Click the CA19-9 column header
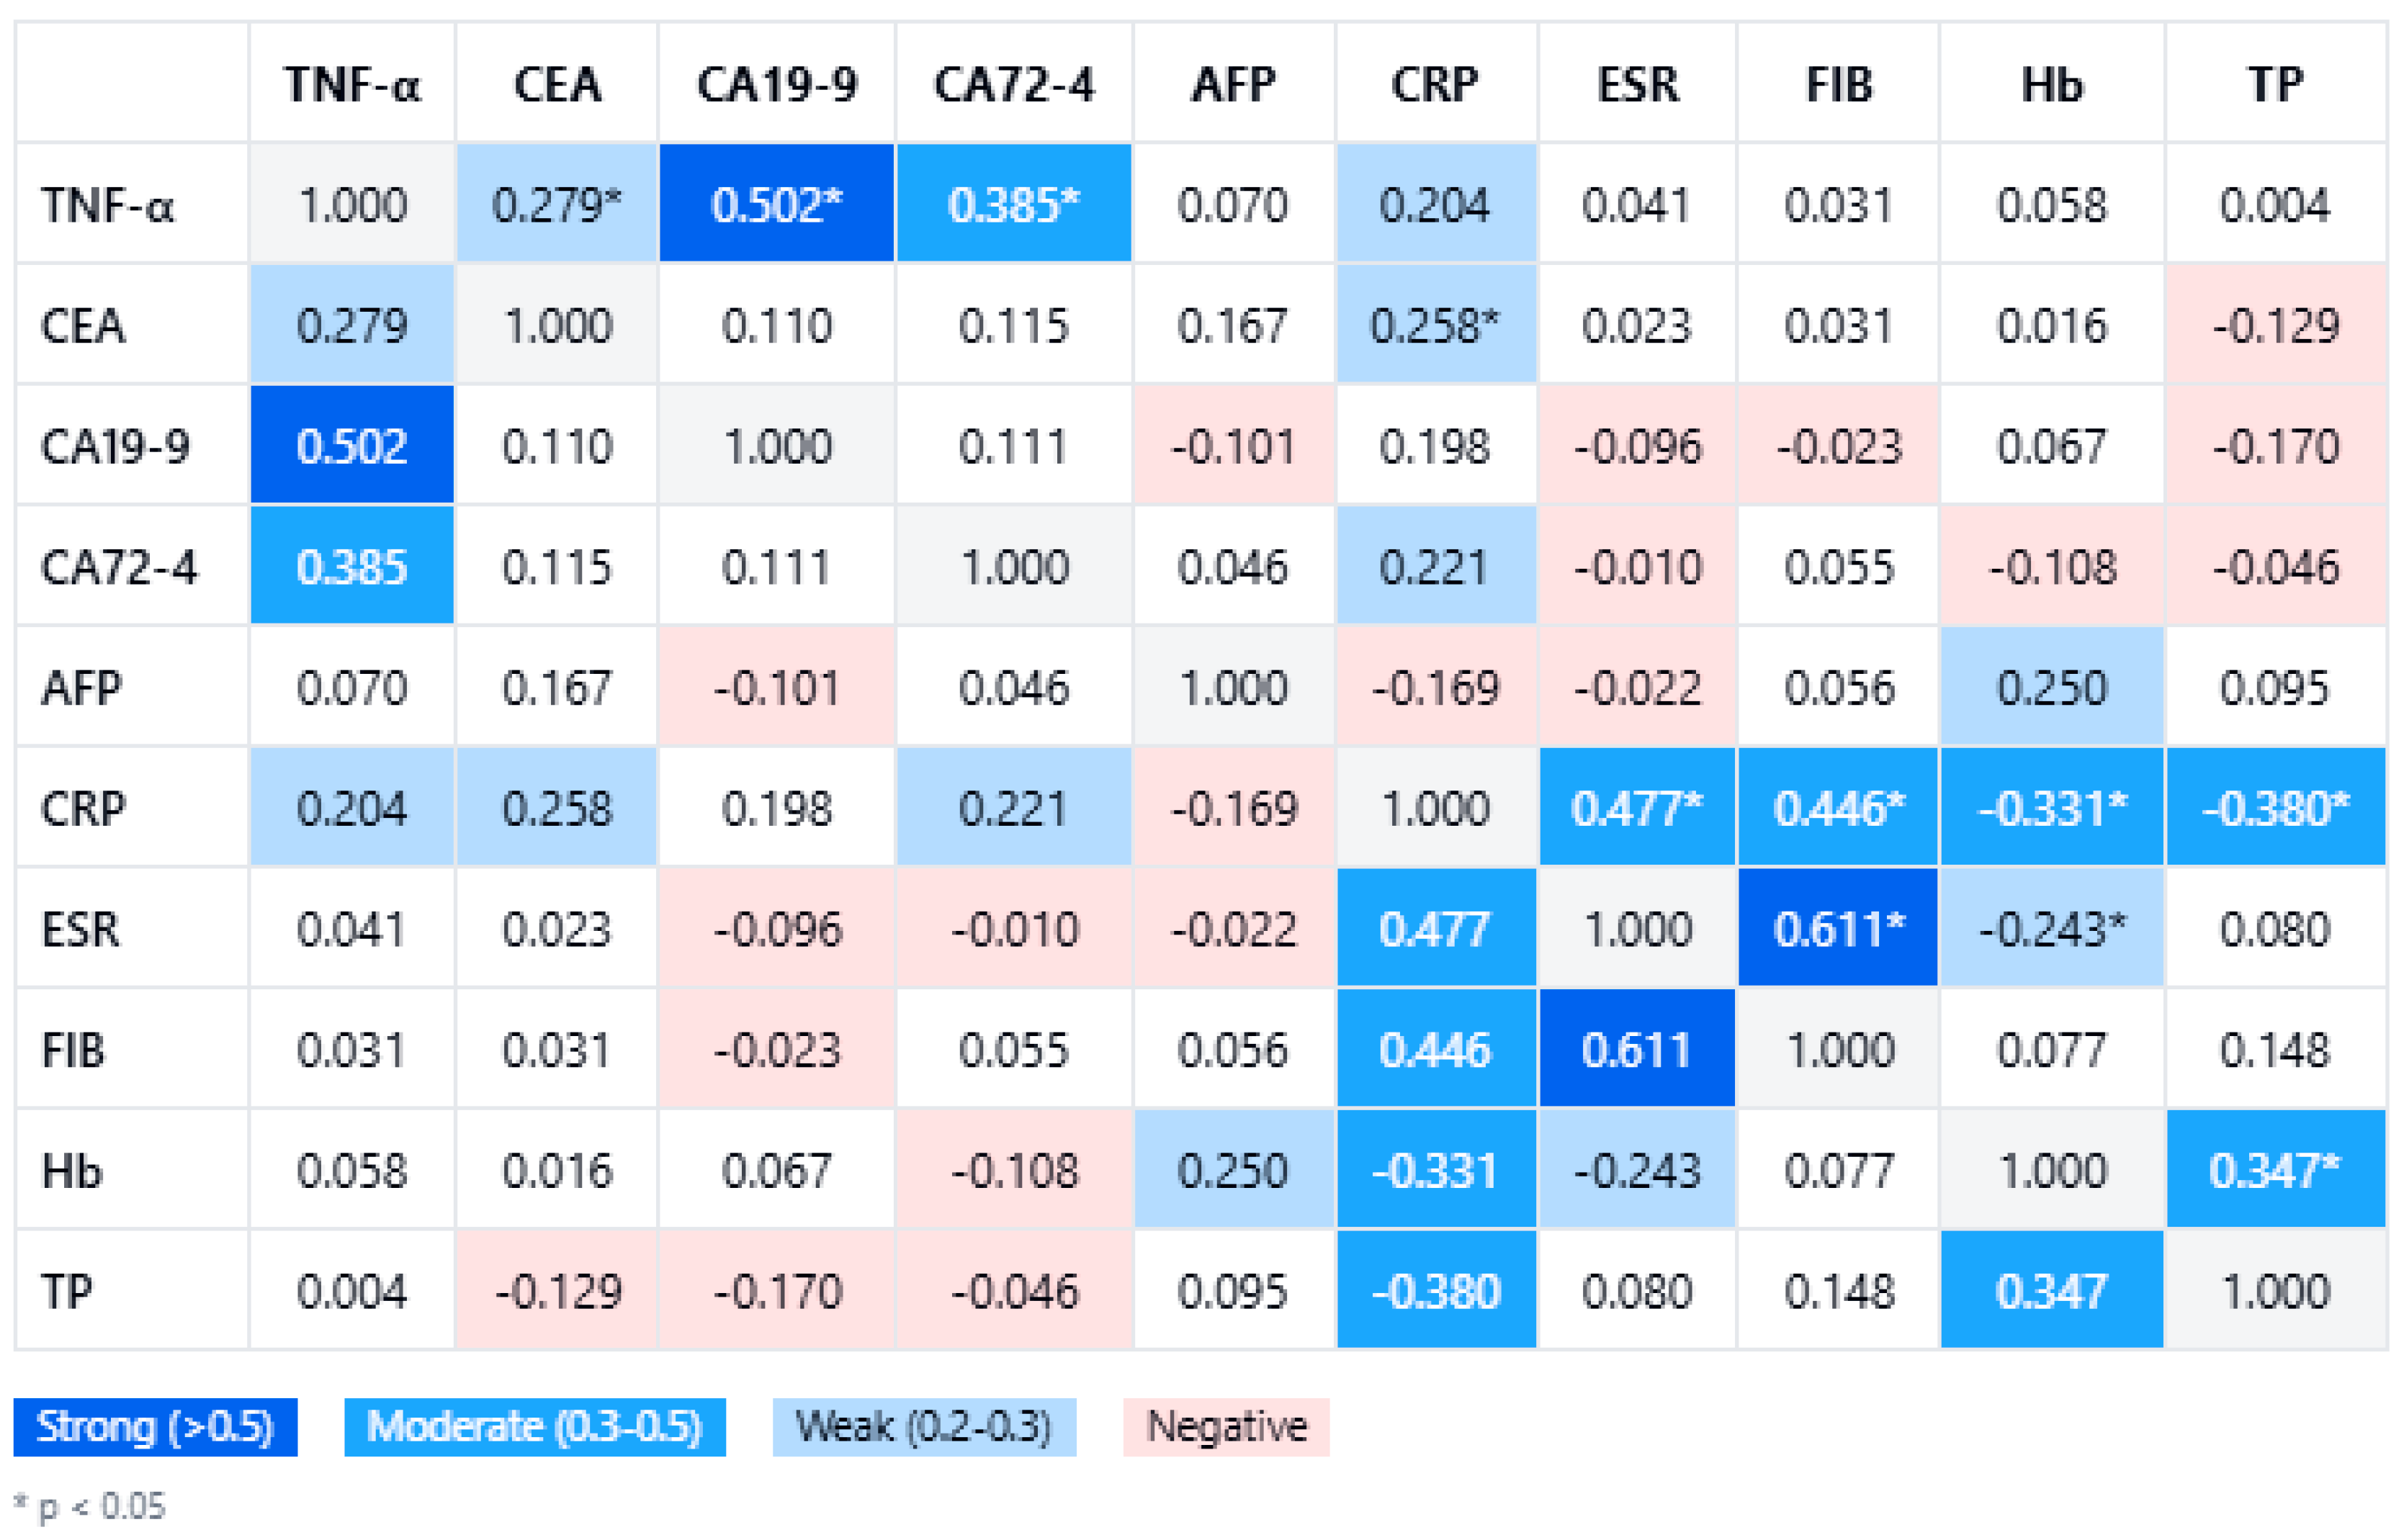This screenshot has height=1540, width=2404. (776, 83)
